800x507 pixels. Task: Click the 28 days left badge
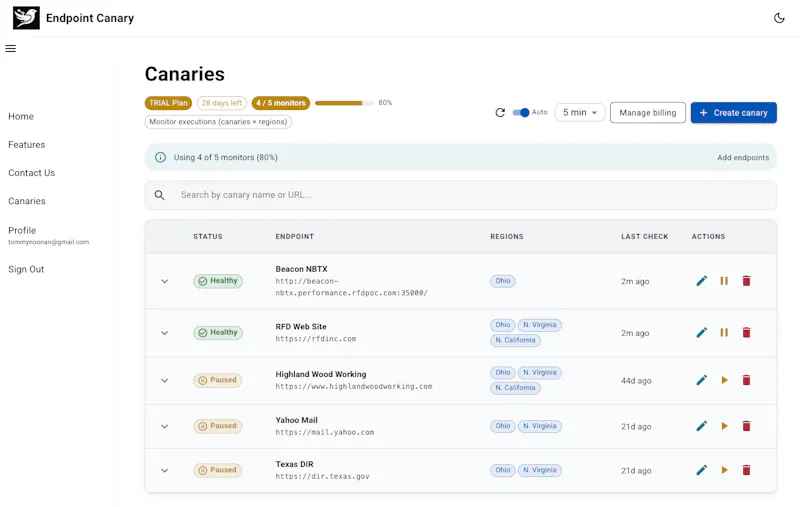[x=221, y=103]
